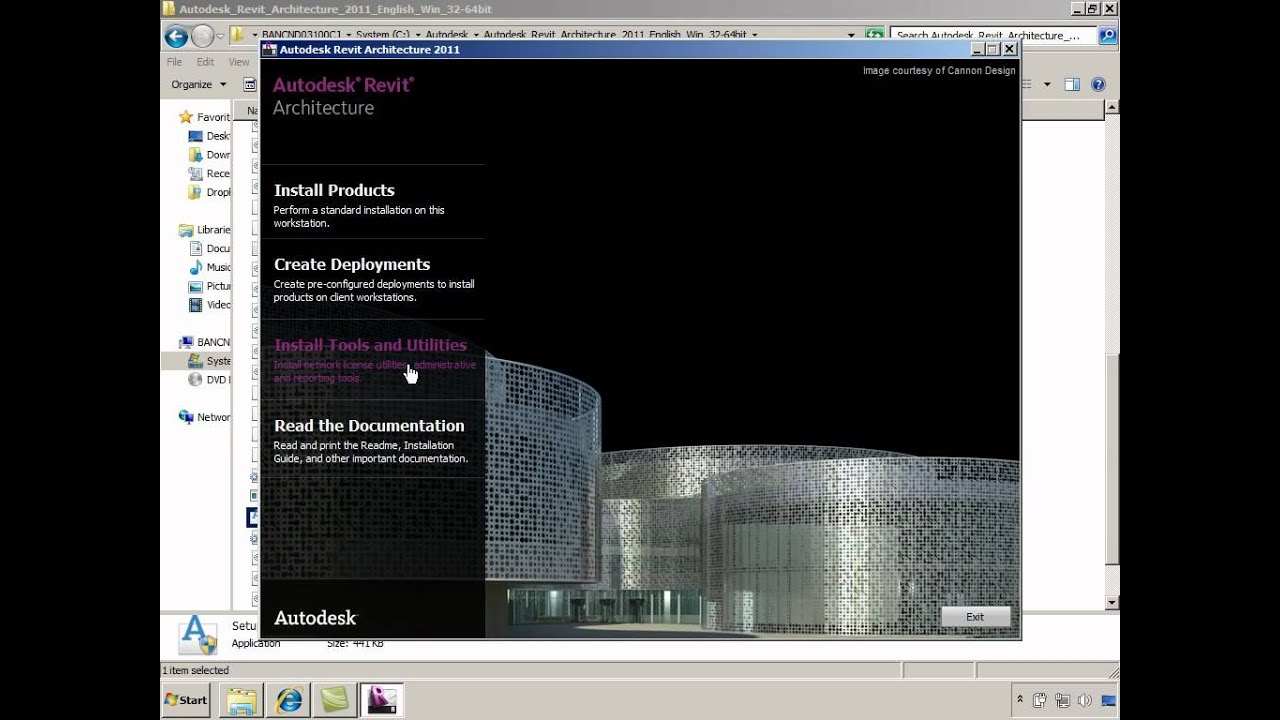Refresh the Explorer address bar

875,35
